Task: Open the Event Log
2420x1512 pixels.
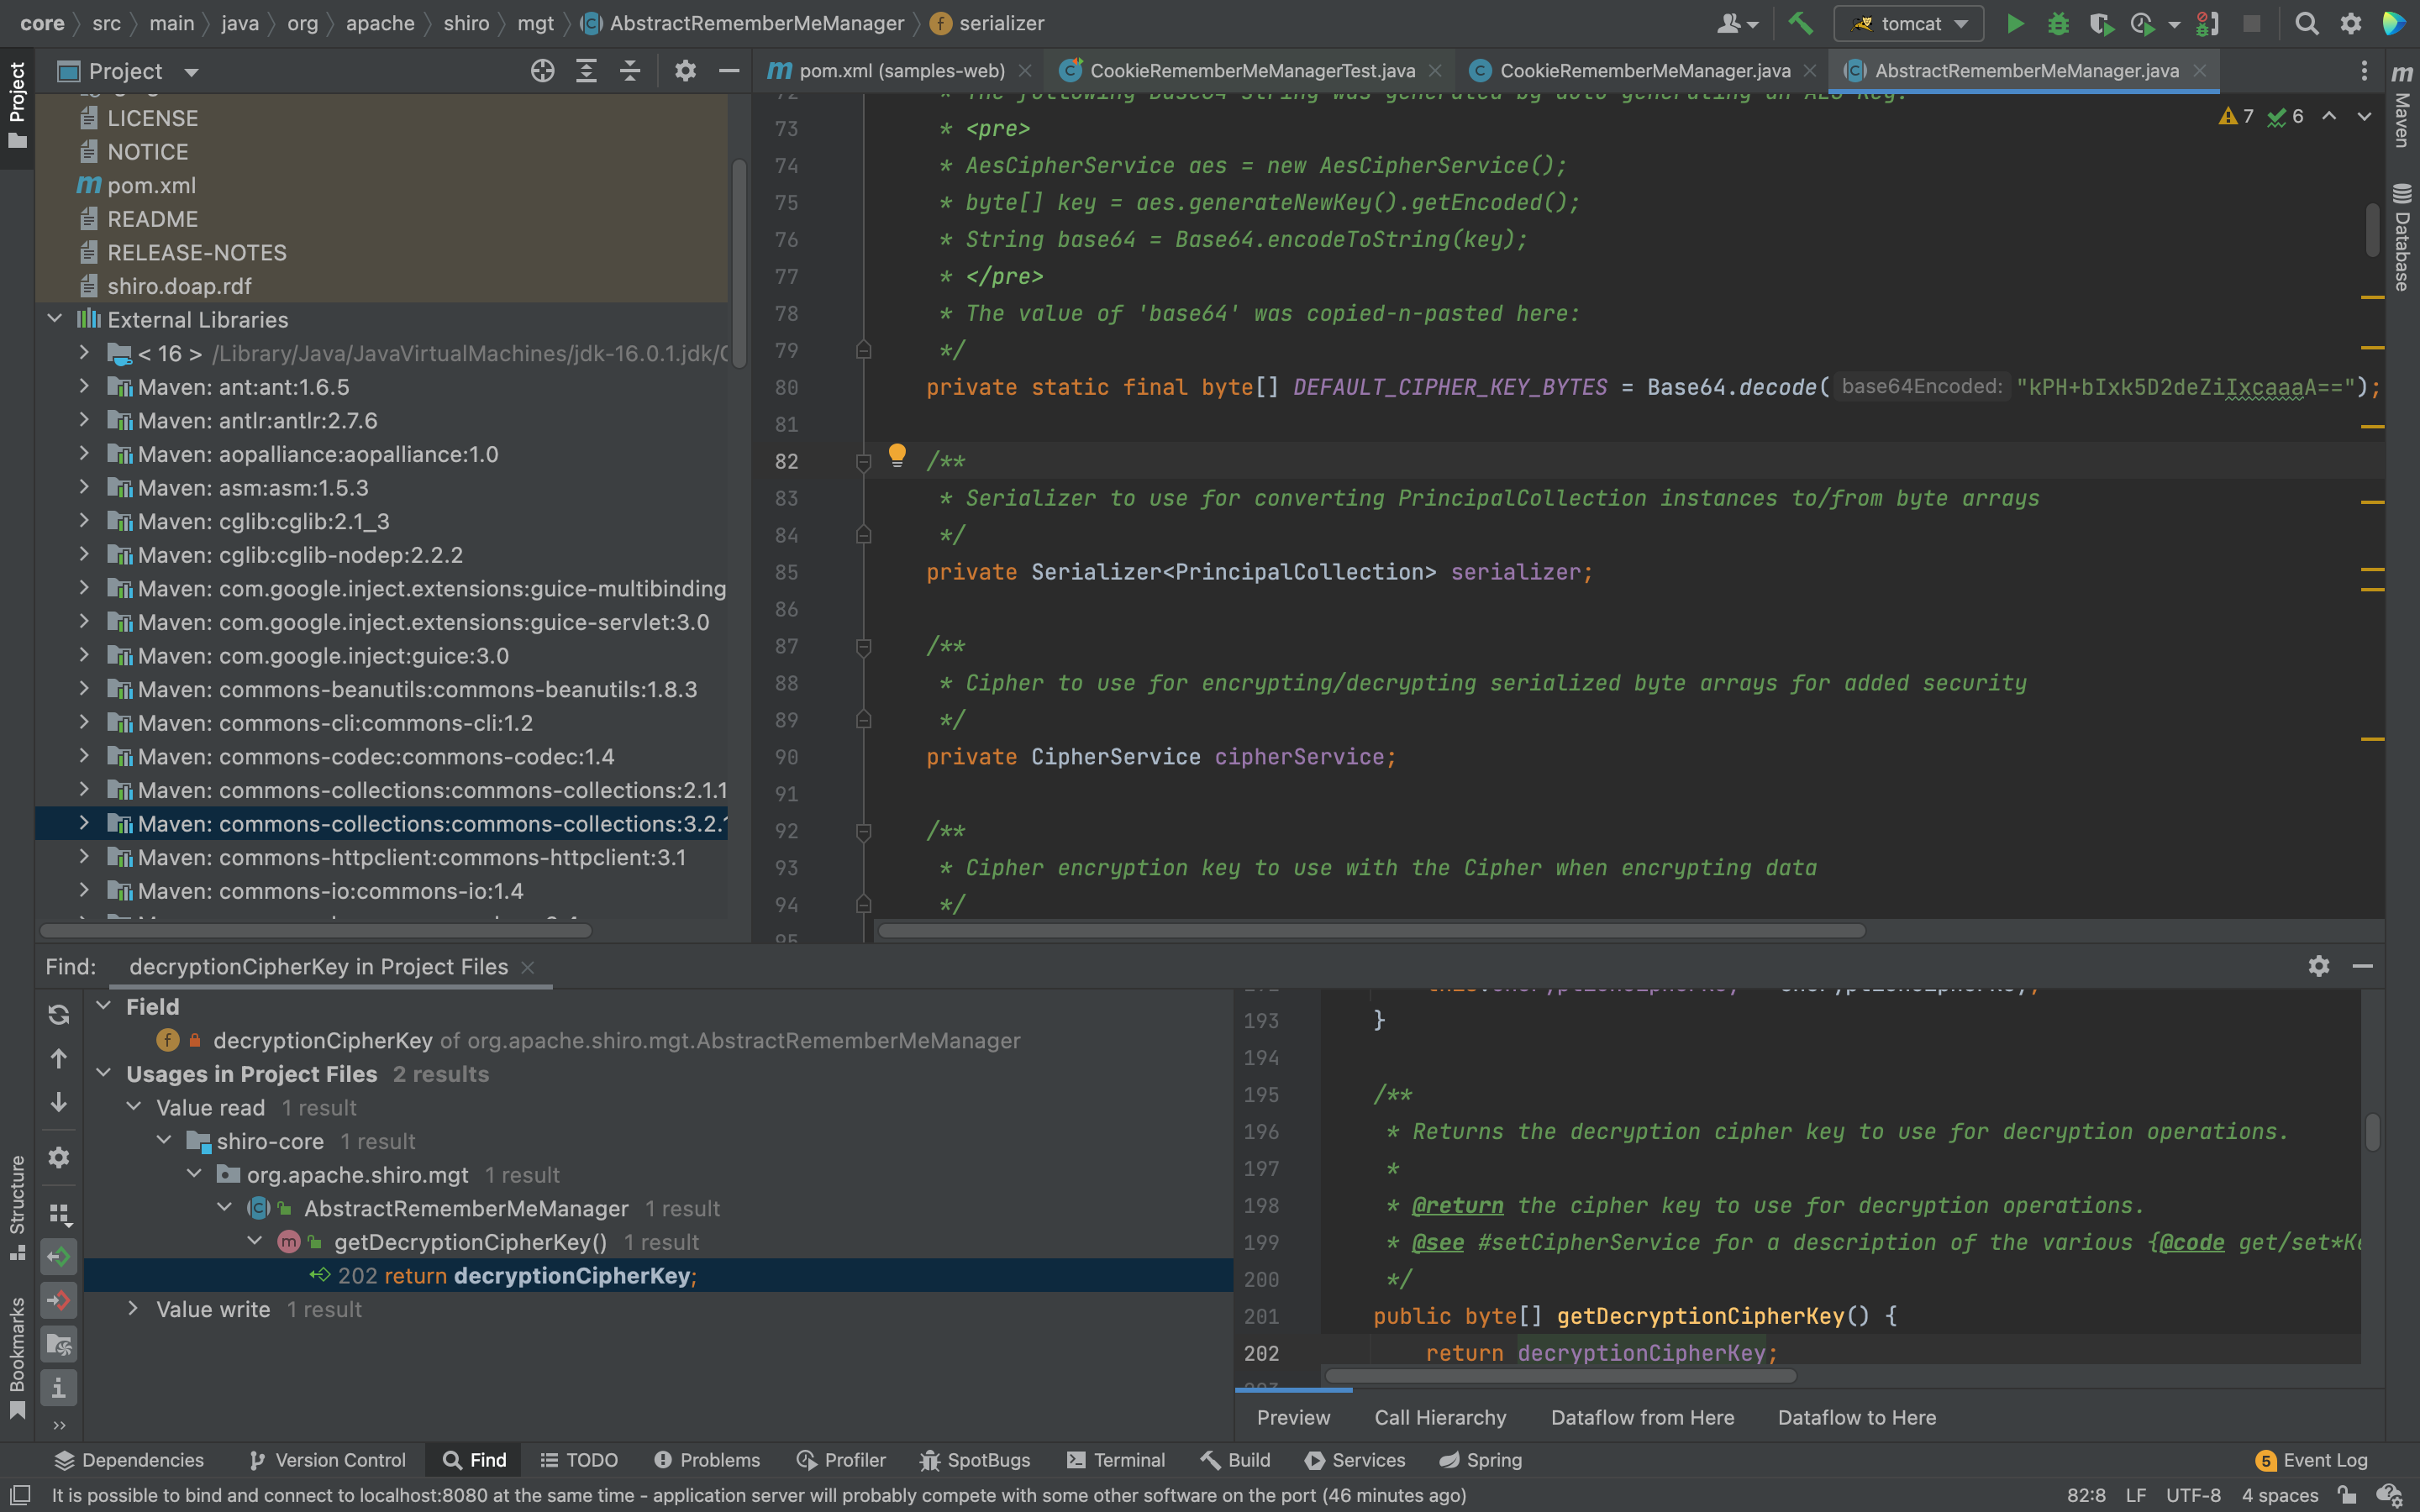Action: [2312, 1460]
